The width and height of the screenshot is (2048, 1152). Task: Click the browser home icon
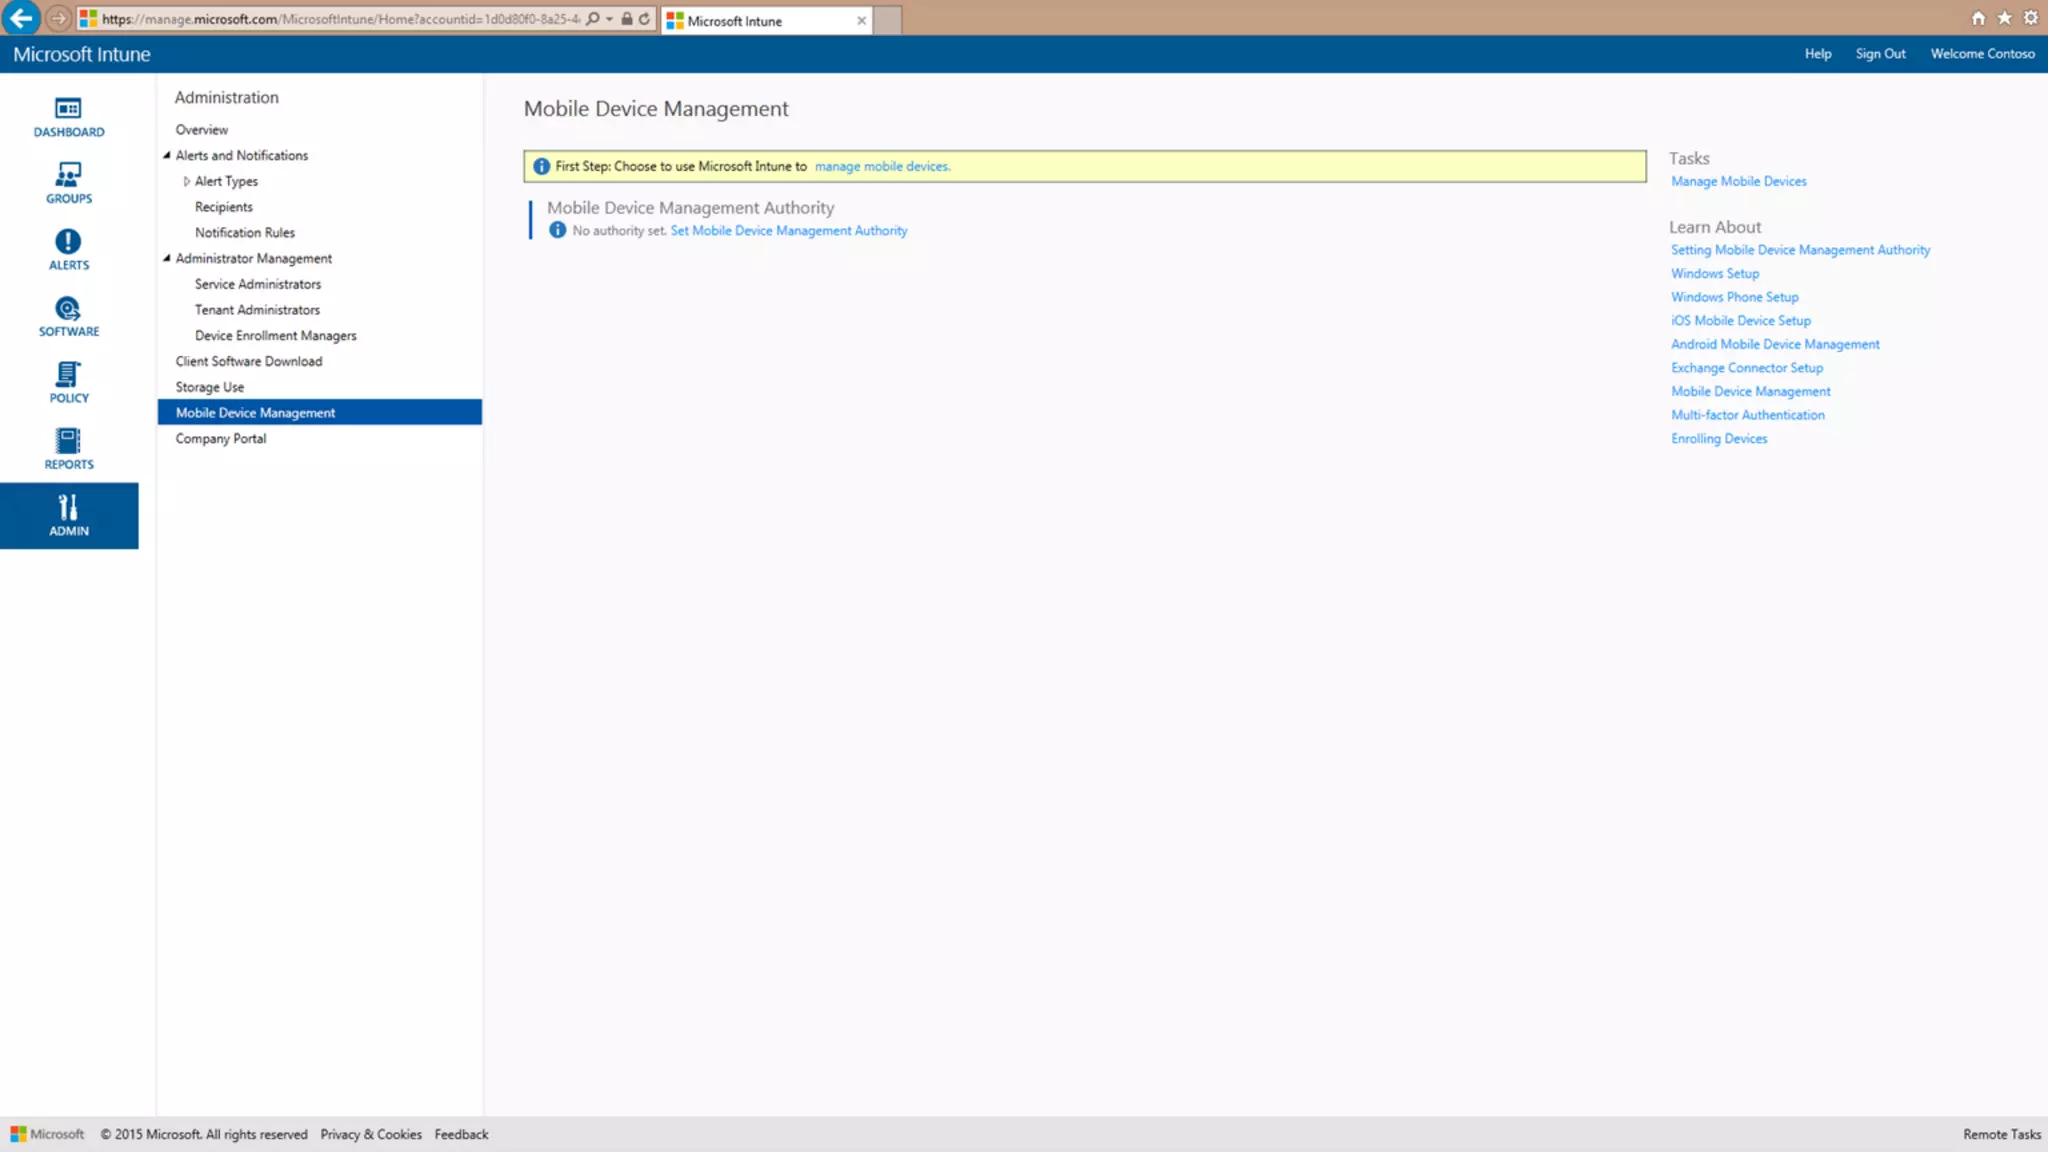[1978, 18]
